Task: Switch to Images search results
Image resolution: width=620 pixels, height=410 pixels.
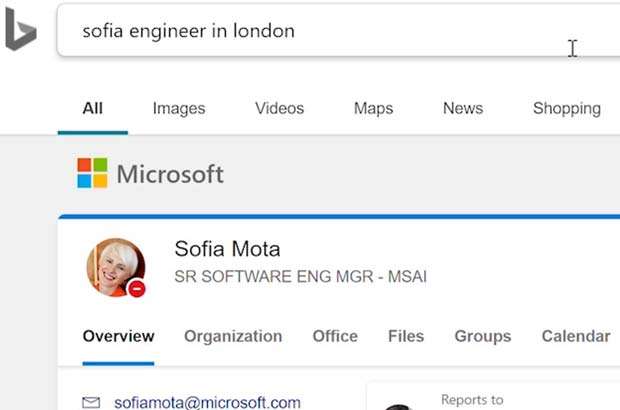Action: [x=179, y=108]
